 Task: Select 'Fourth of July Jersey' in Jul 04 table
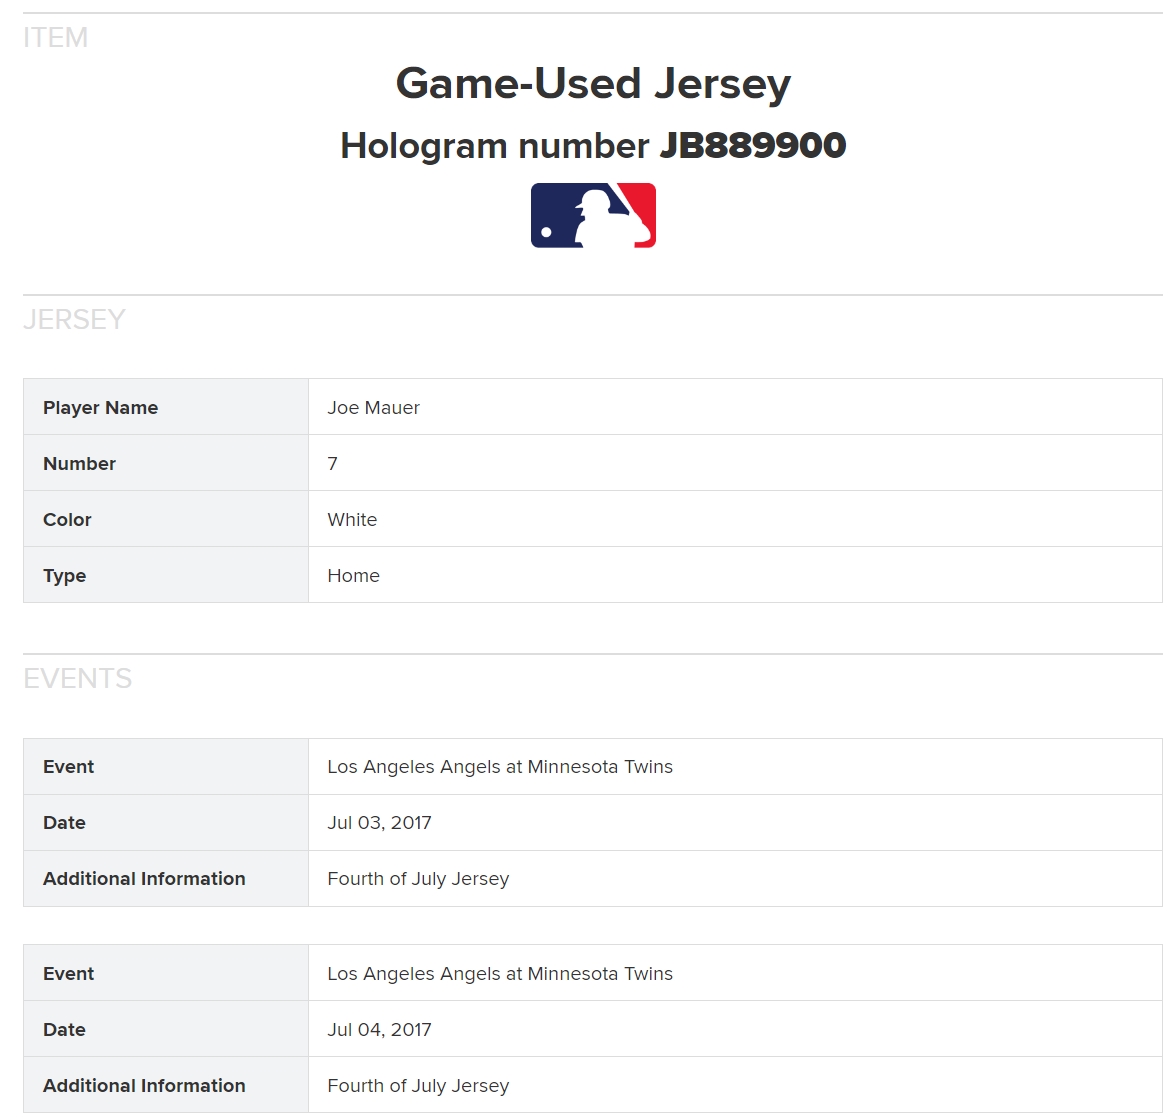pos(418,1086)
